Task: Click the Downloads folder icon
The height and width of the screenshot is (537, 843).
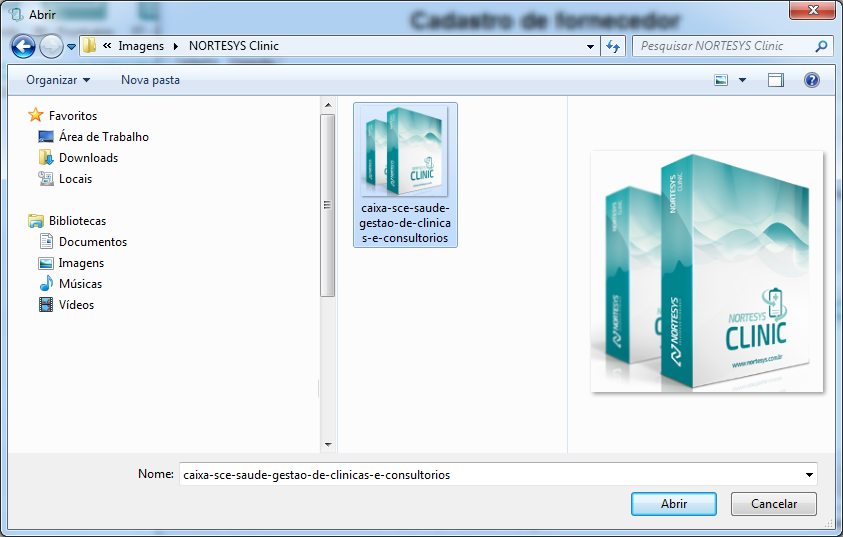Action: pyautogui.click(x=46, y=157)
